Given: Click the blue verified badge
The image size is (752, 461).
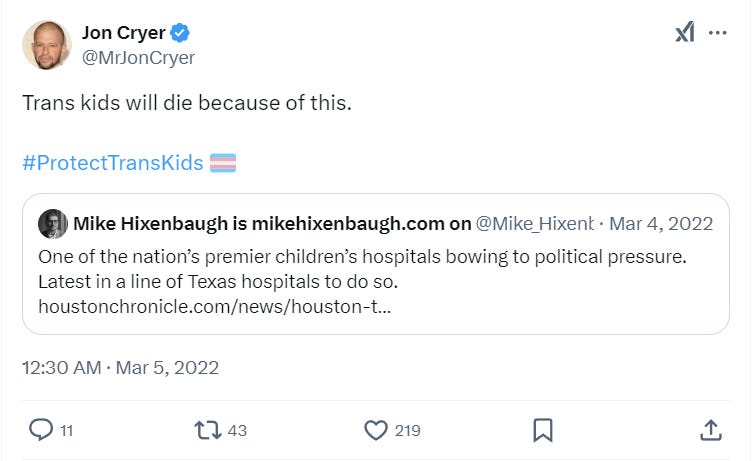Looking at the screenshot, I should click(x=180, y=33).
